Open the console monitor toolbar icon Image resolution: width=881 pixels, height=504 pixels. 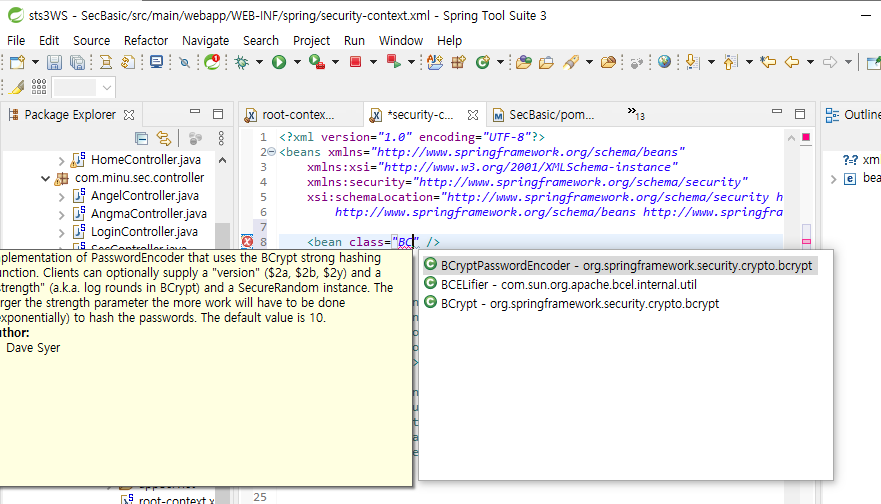pyautogui.click(x=156, y=62)
